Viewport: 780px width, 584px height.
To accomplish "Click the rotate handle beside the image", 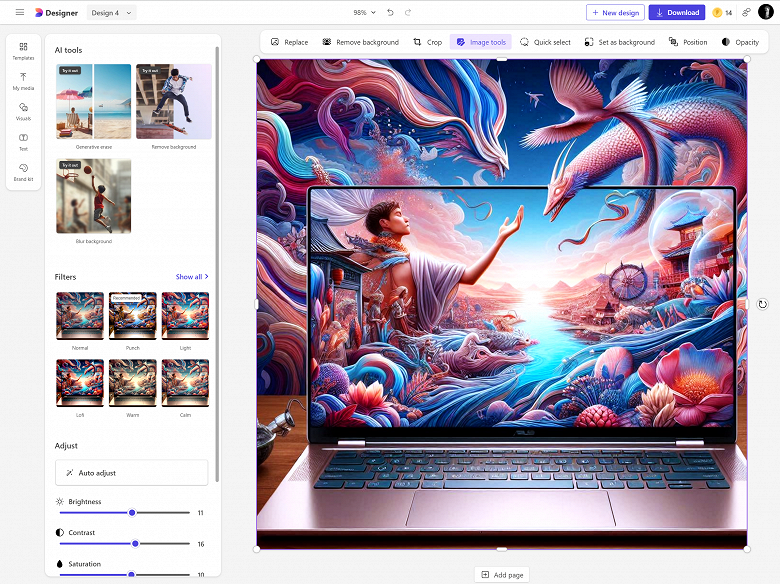I will (x=763, y=304).
